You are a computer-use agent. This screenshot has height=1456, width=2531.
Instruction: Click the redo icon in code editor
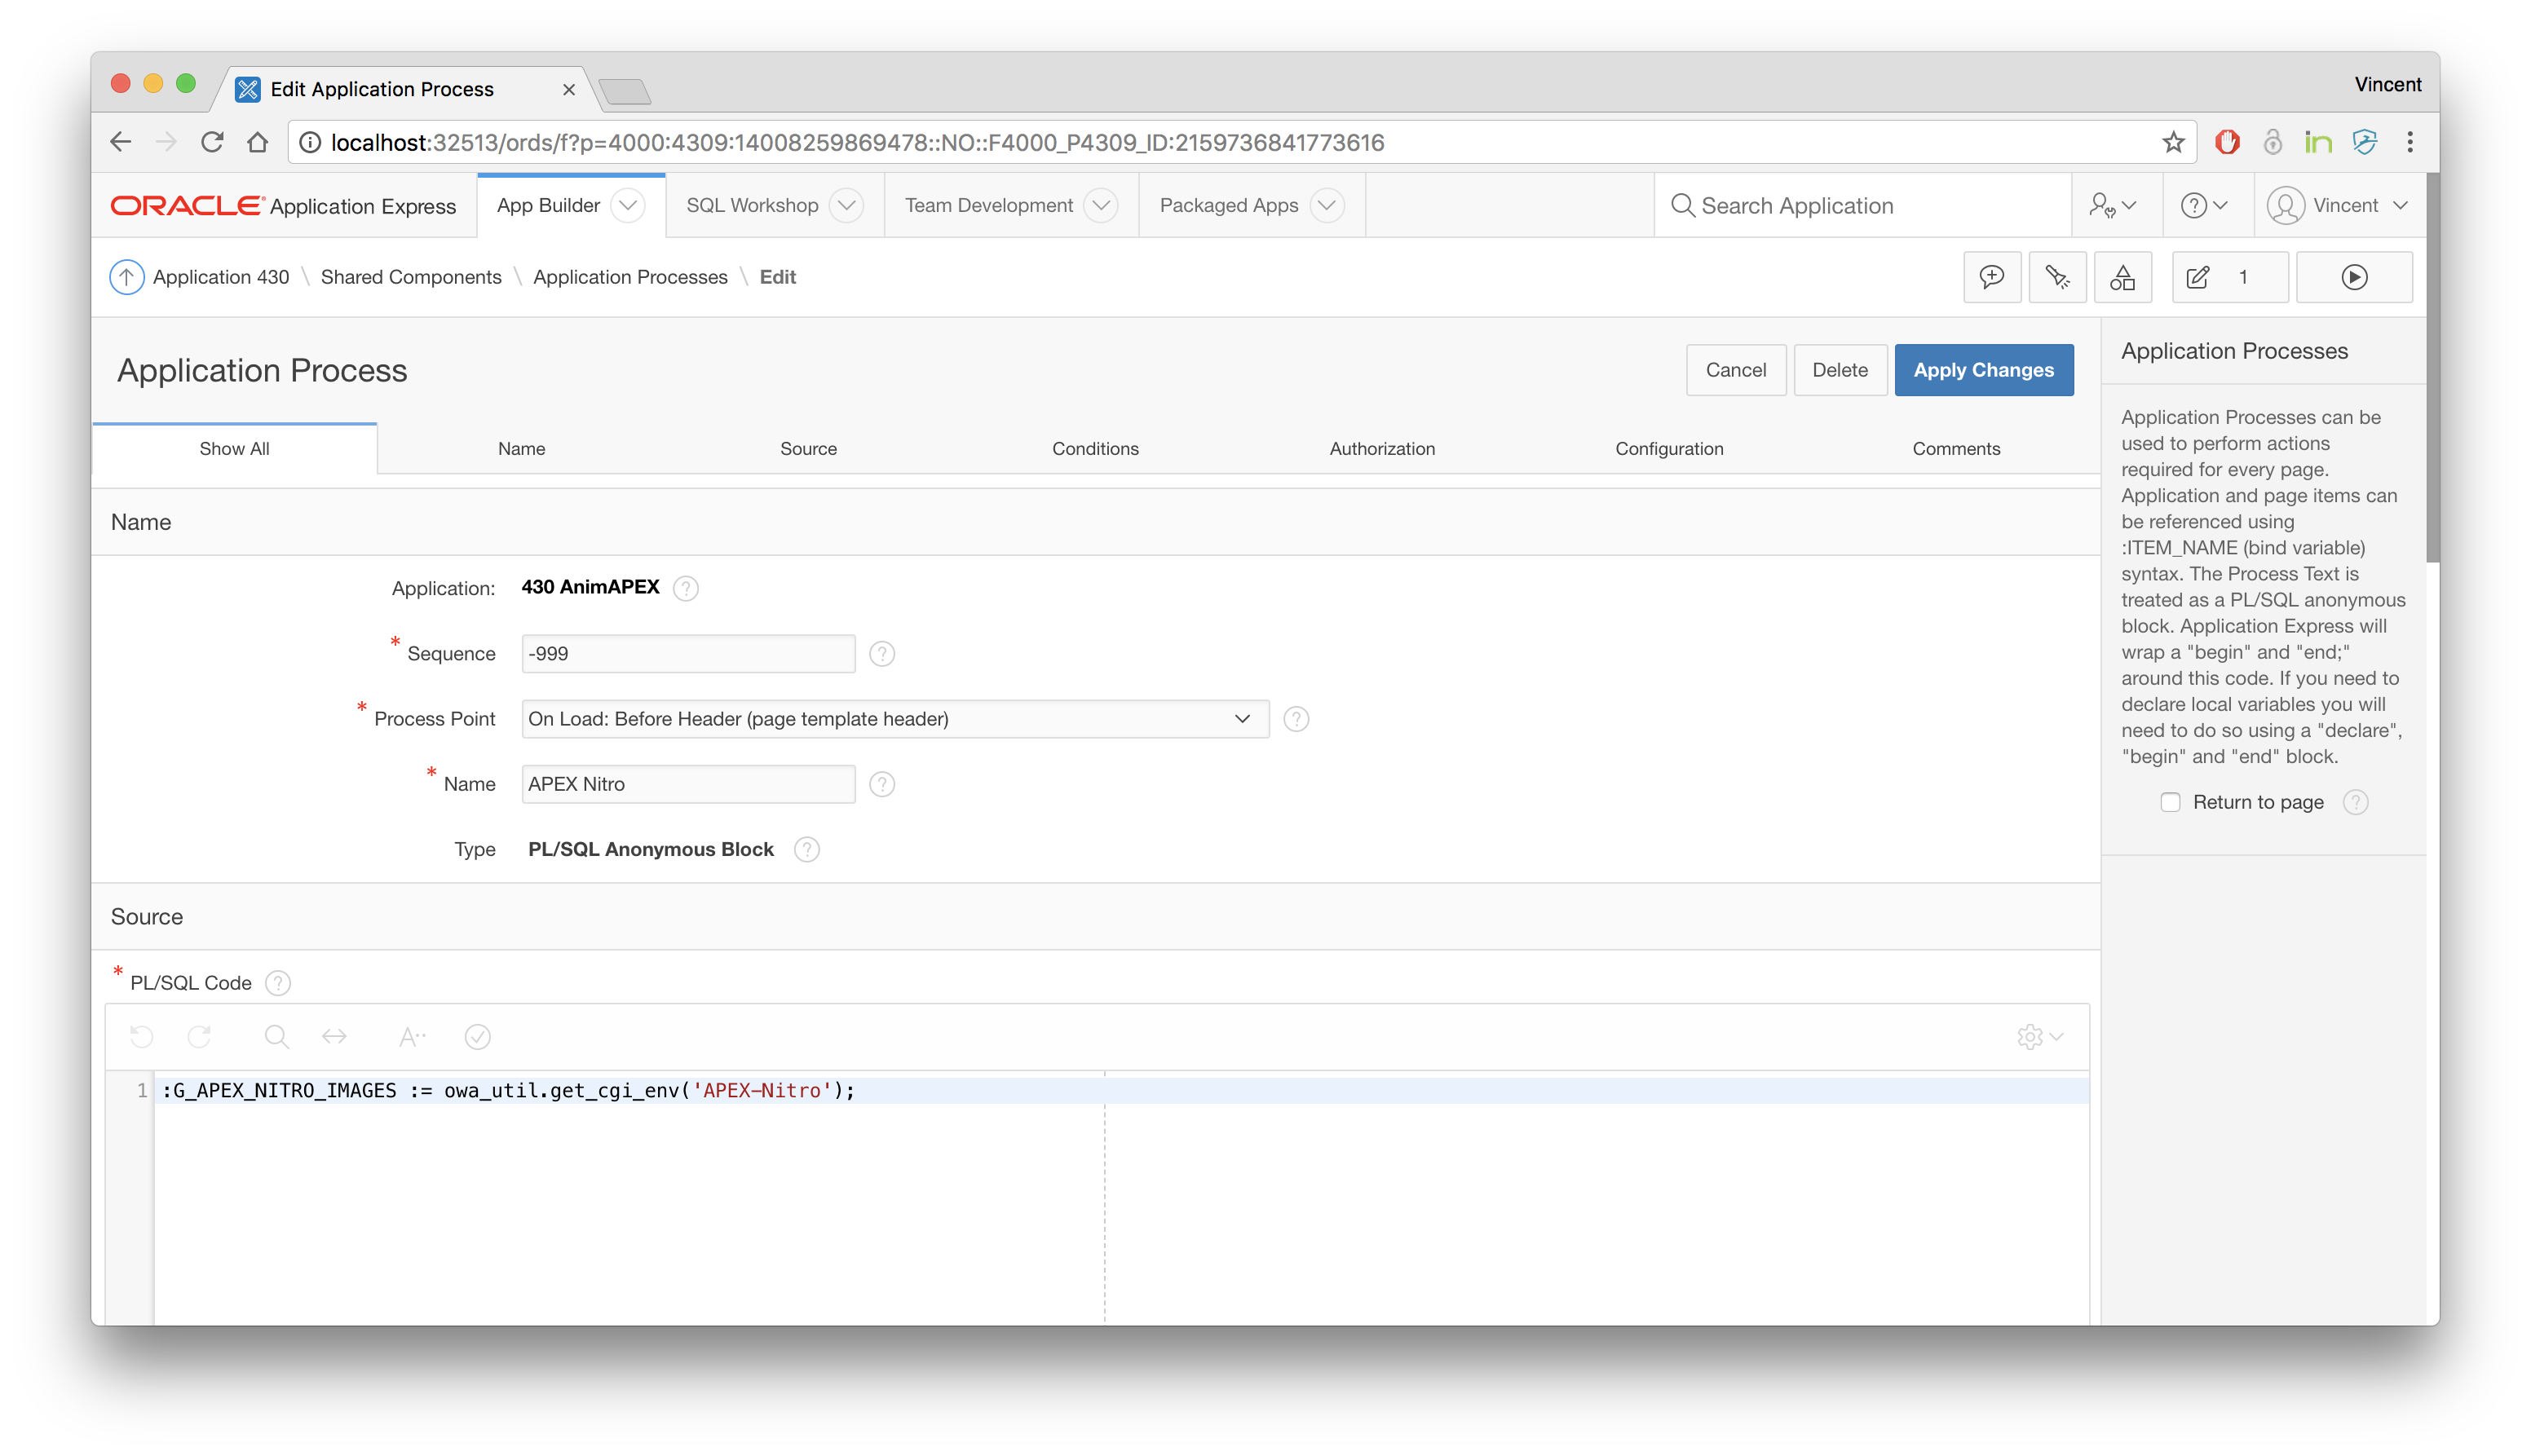click(x=199, y=1037)
